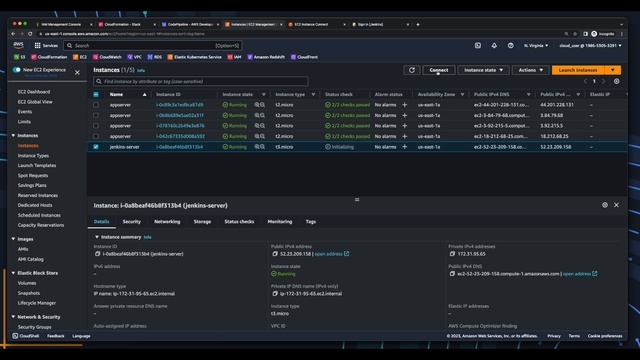Switch to the Storage tab
Viewport: 640px width, 360px height.
pos(202,222)
